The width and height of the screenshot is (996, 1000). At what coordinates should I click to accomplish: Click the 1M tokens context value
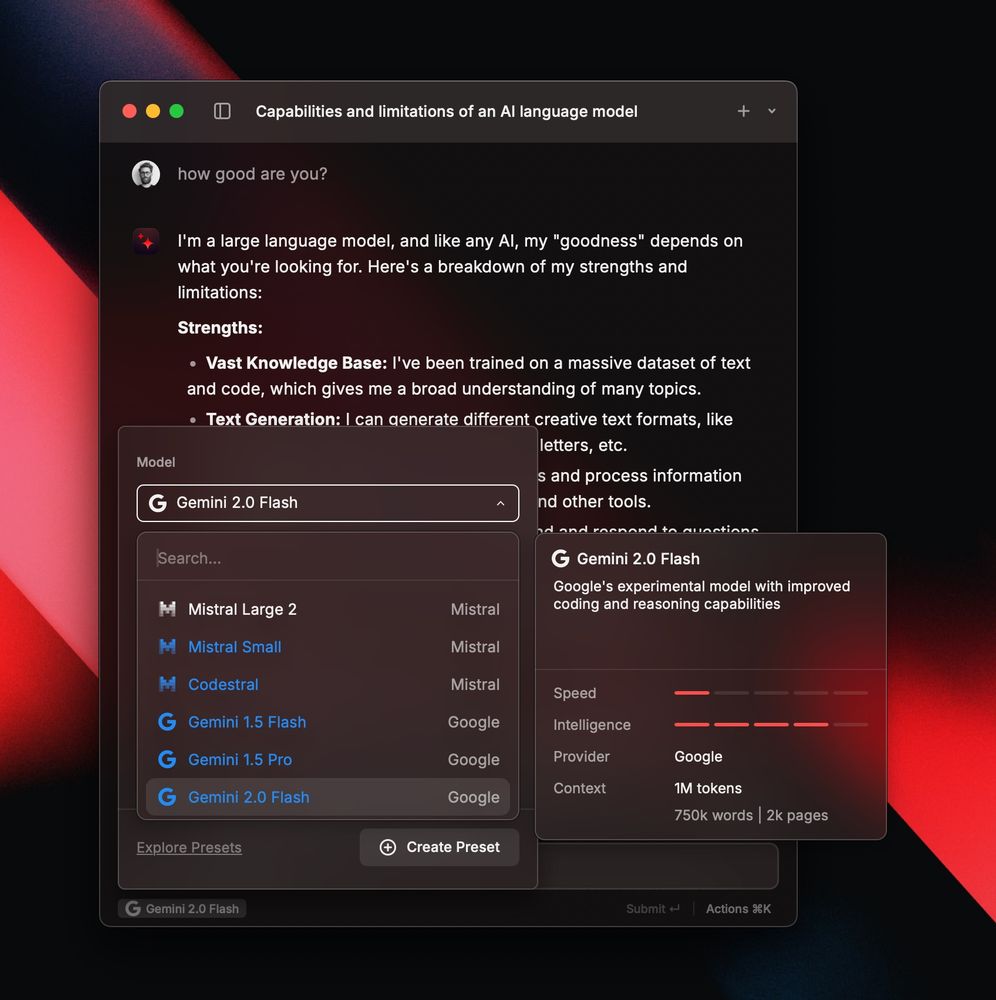pyautogui.click(x=708, y=789)
